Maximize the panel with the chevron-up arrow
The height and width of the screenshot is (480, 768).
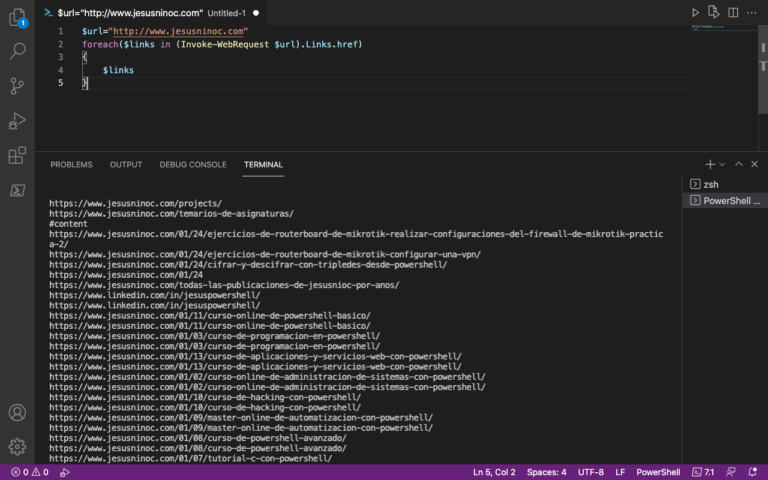[738, 164]
